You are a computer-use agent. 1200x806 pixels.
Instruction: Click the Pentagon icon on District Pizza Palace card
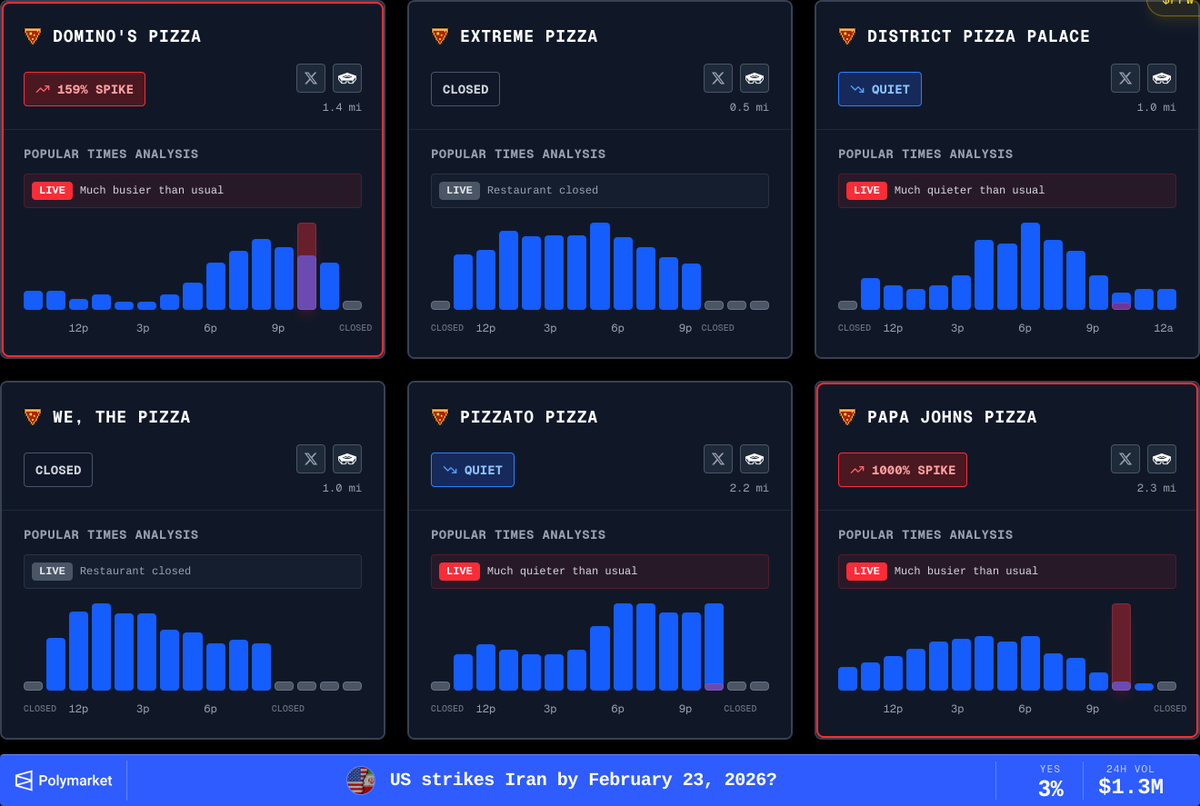(1161, 78)
